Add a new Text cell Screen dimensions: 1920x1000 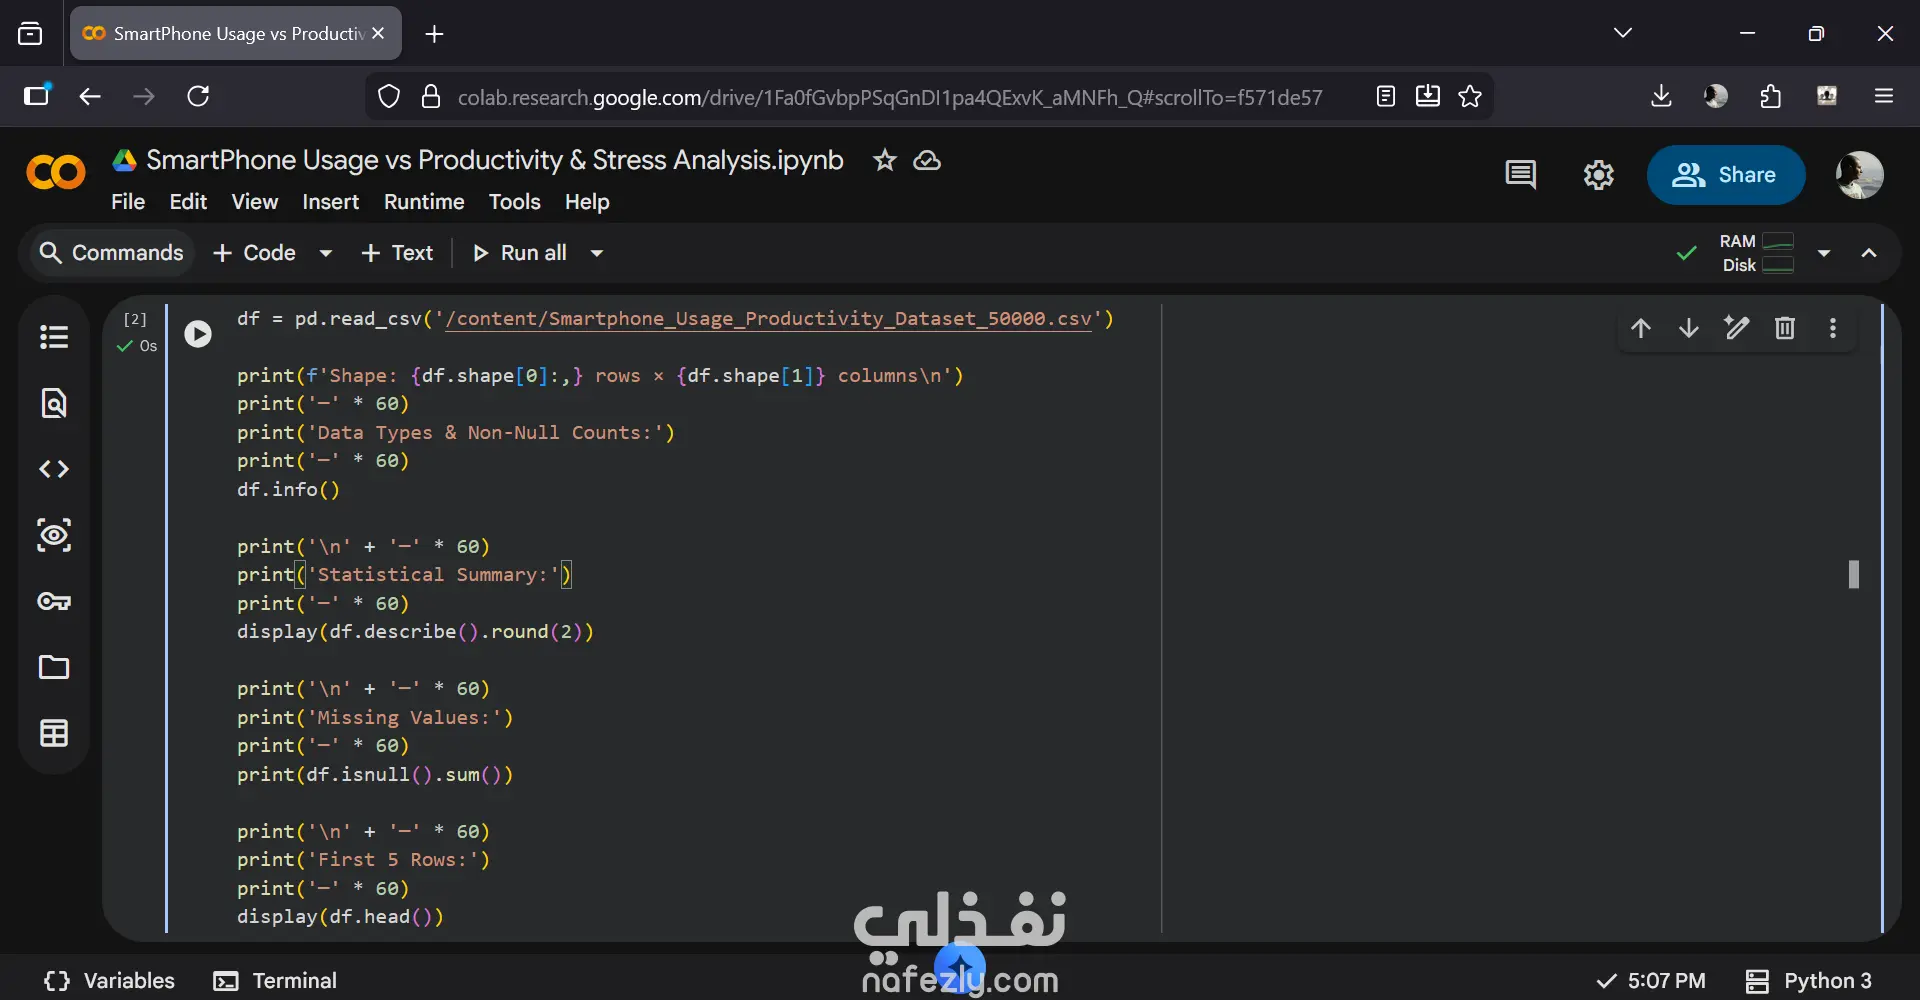tap(397, 253)
